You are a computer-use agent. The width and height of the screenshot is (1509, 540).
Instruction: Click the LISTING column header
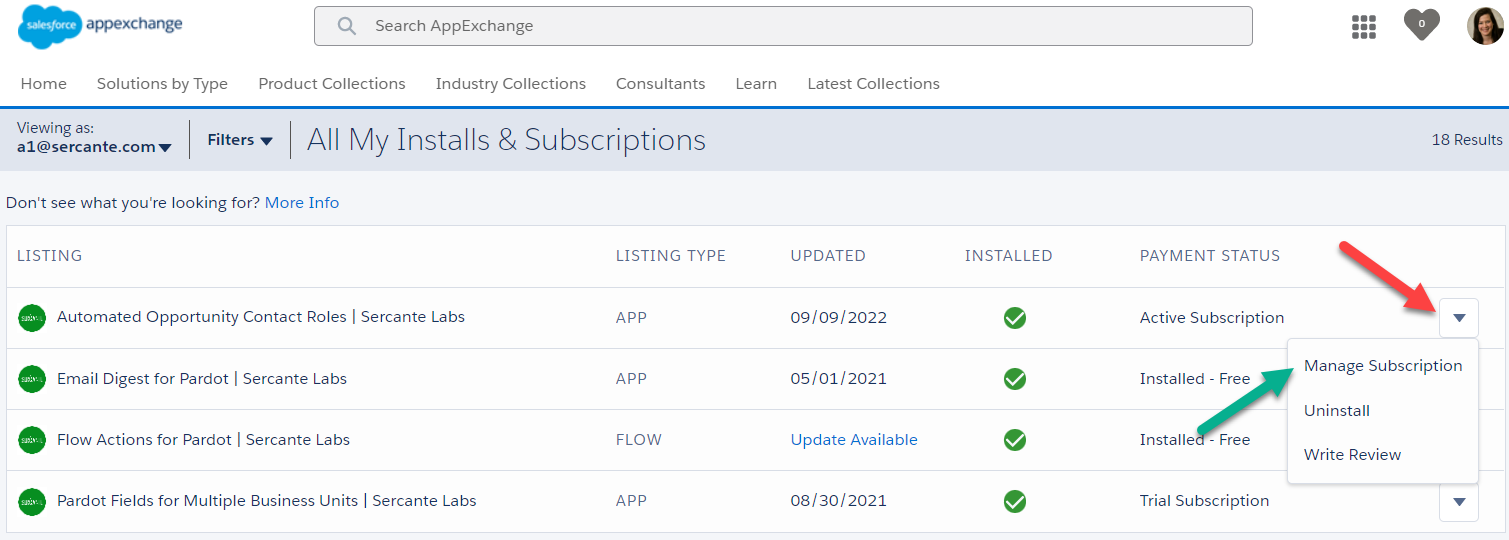[50, 256]
